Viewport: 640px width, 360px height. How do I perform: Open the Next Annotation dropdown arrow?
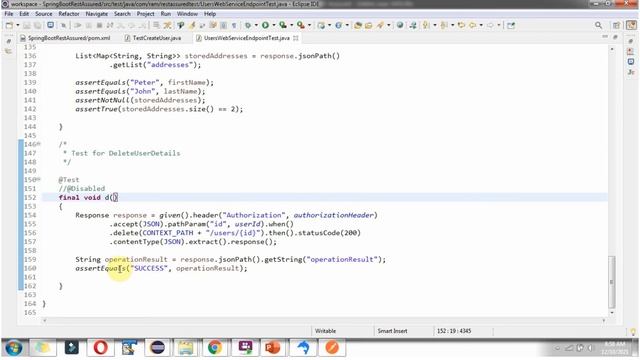tap(435, 25)
